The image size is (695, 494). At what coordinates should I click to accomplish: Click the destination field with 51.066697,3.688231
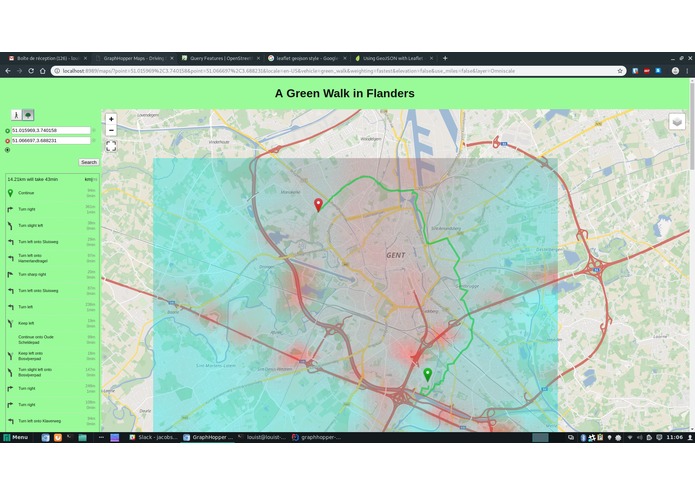tap(51, 140)
